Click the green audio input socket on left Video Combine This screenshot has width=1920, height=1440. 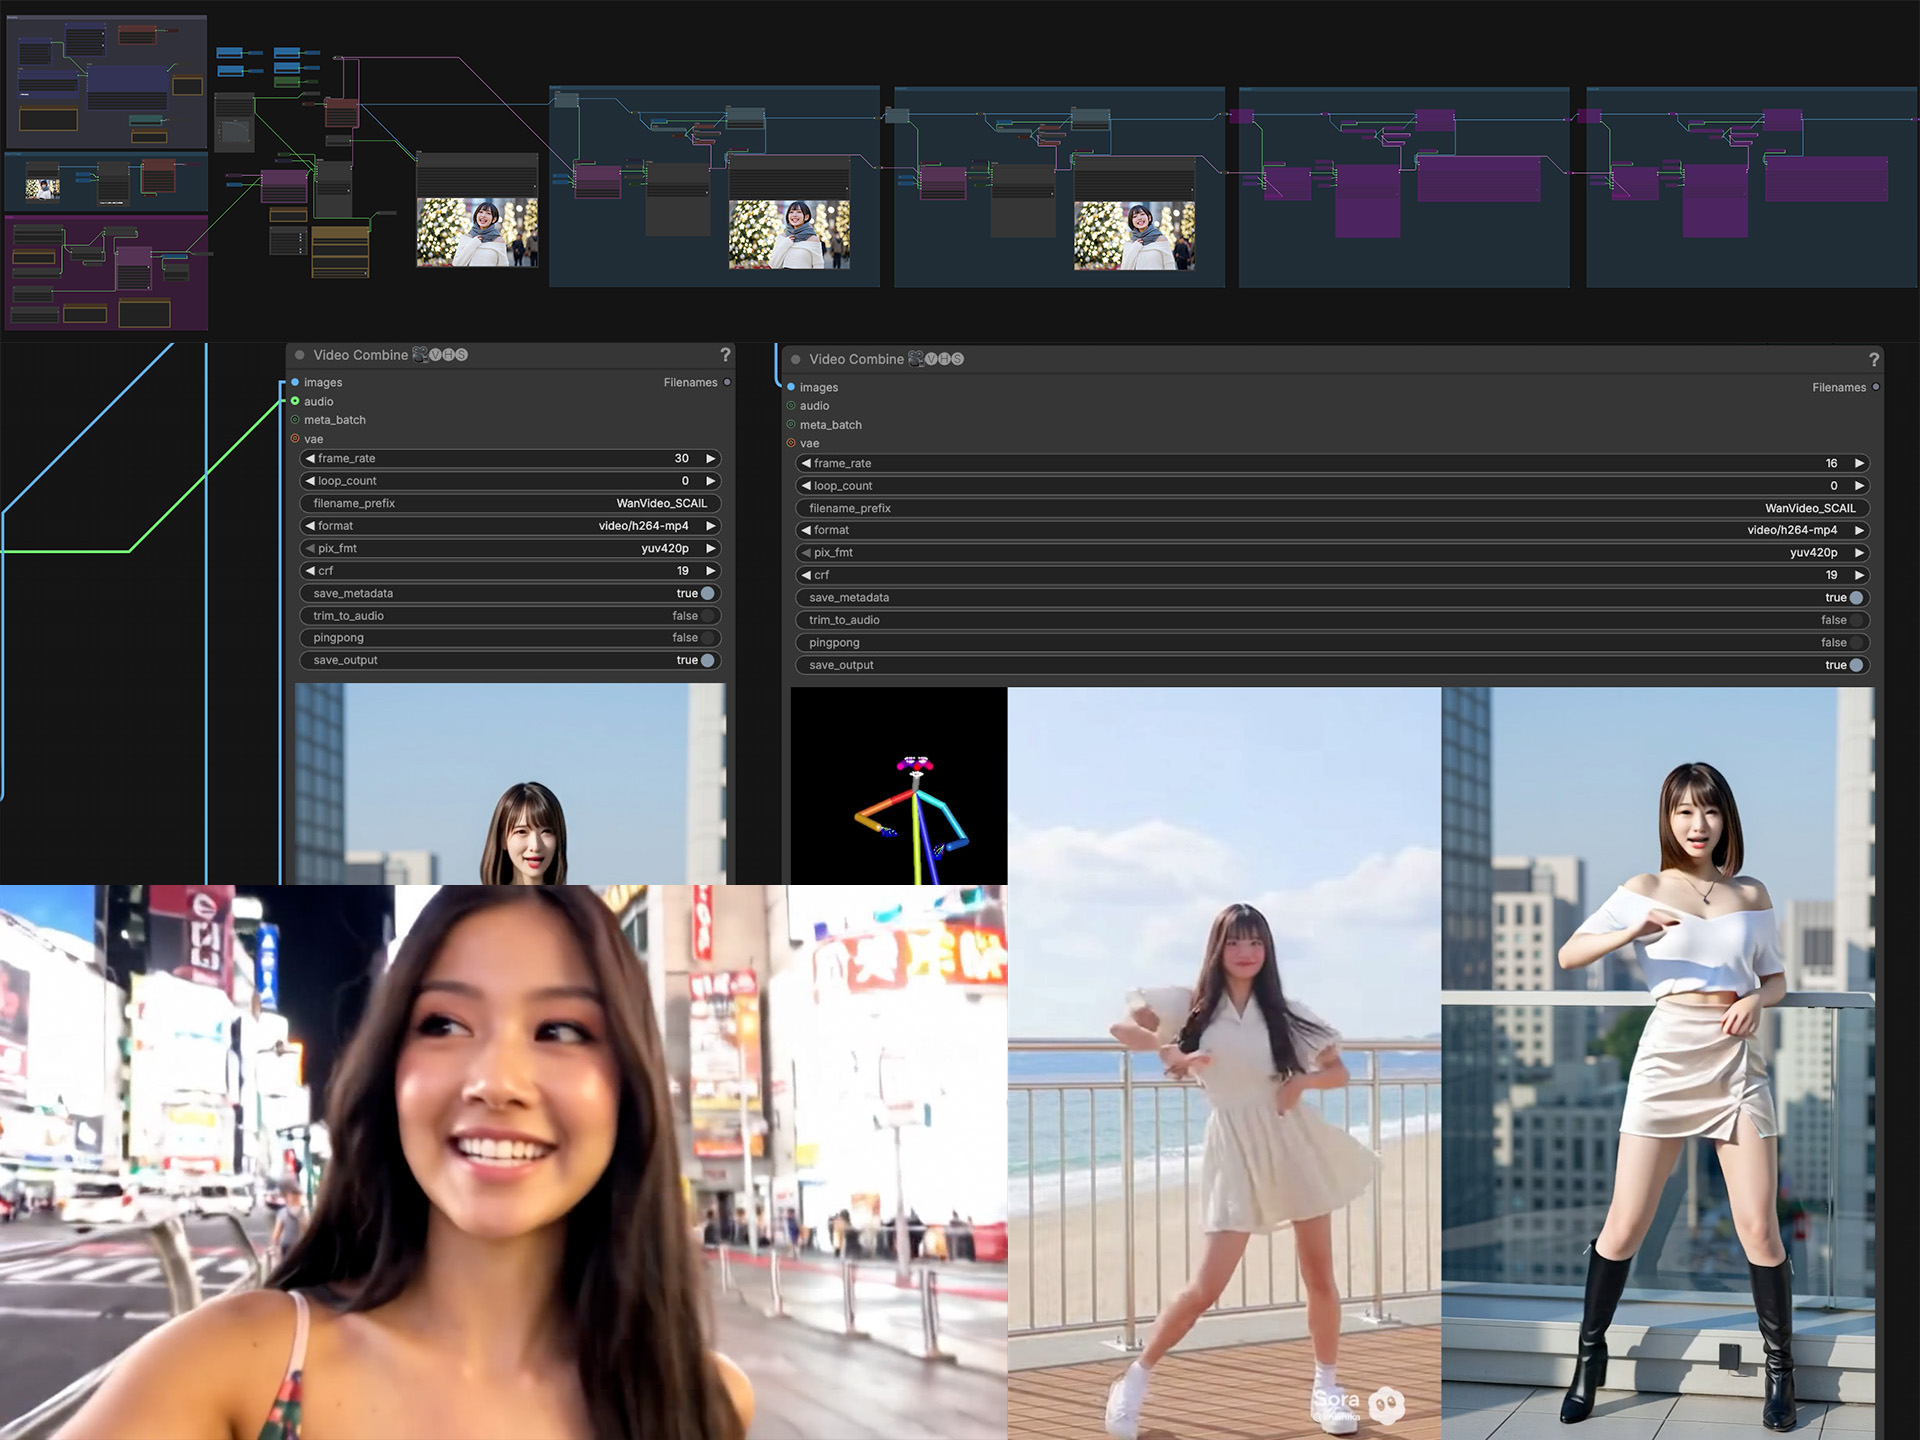click(293, 401)
